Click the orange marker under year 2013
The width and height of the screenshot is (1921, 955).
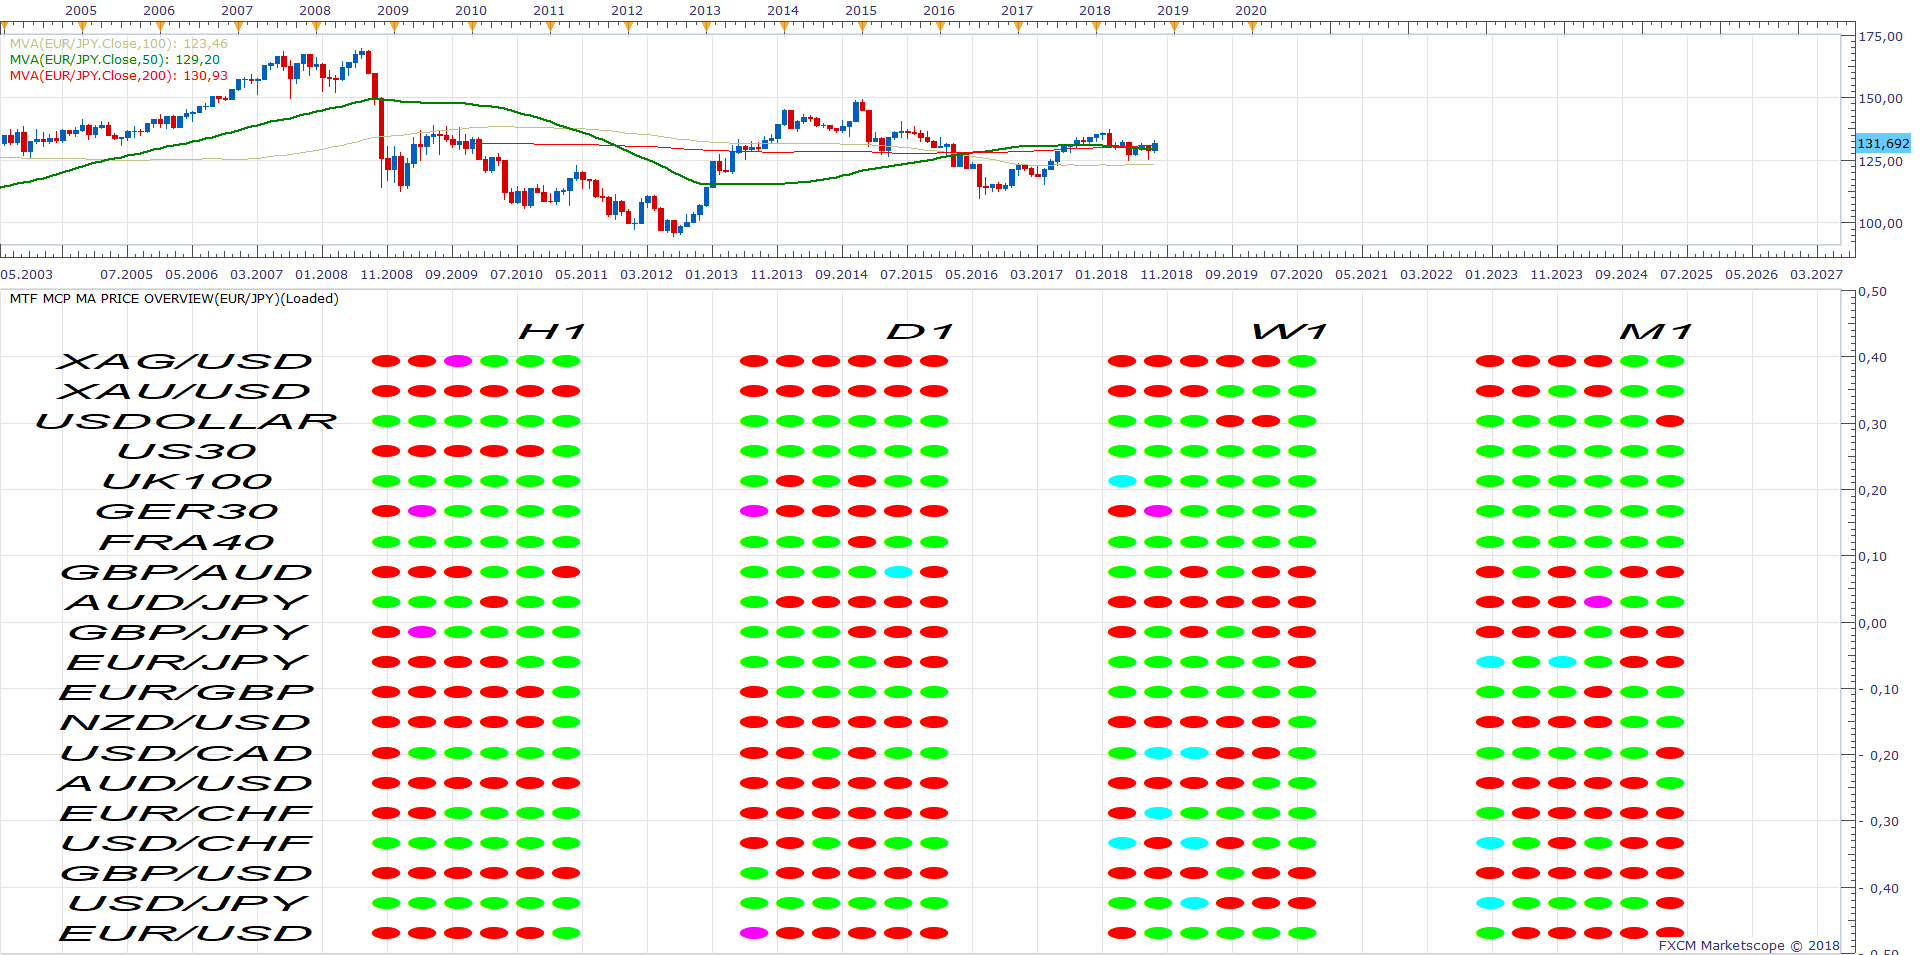pos(706,27)
